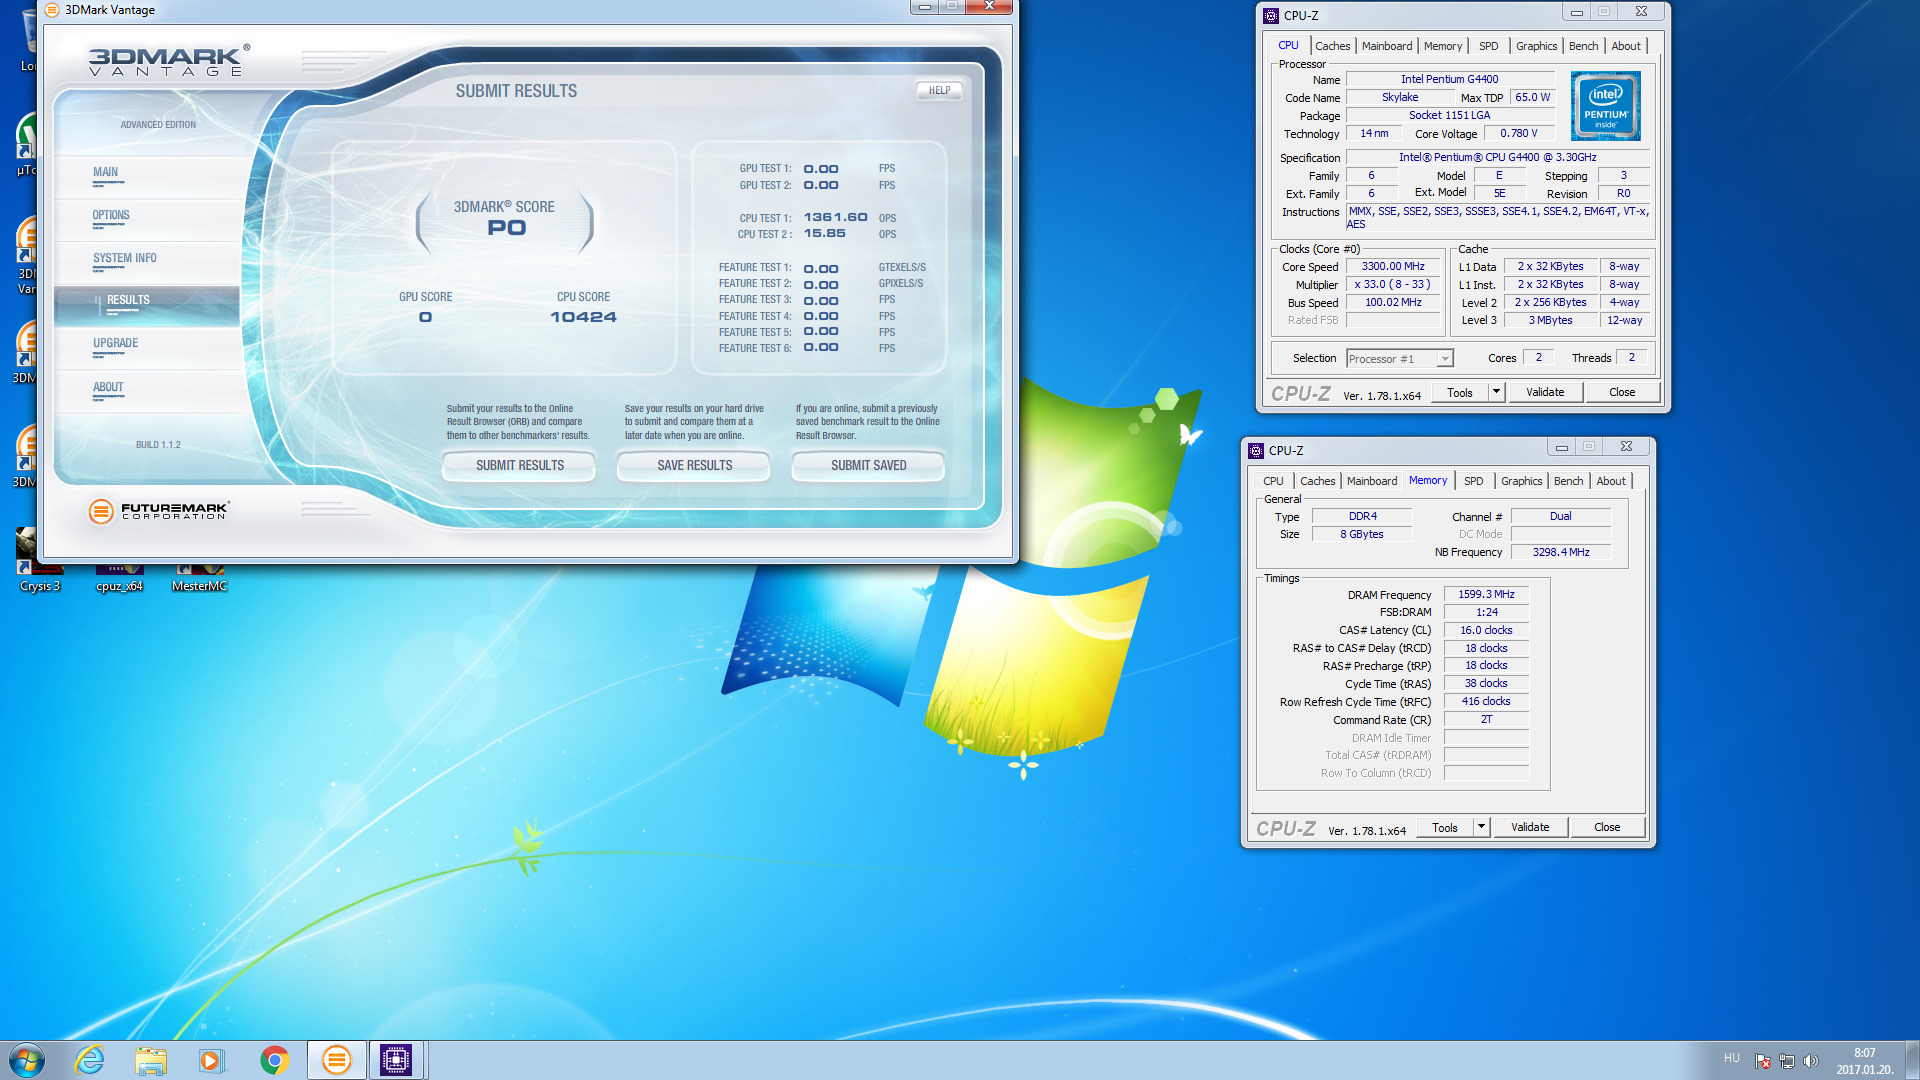
Task: Open Bench tab in lower CPU-Z
Action: tap(1568, 481)
